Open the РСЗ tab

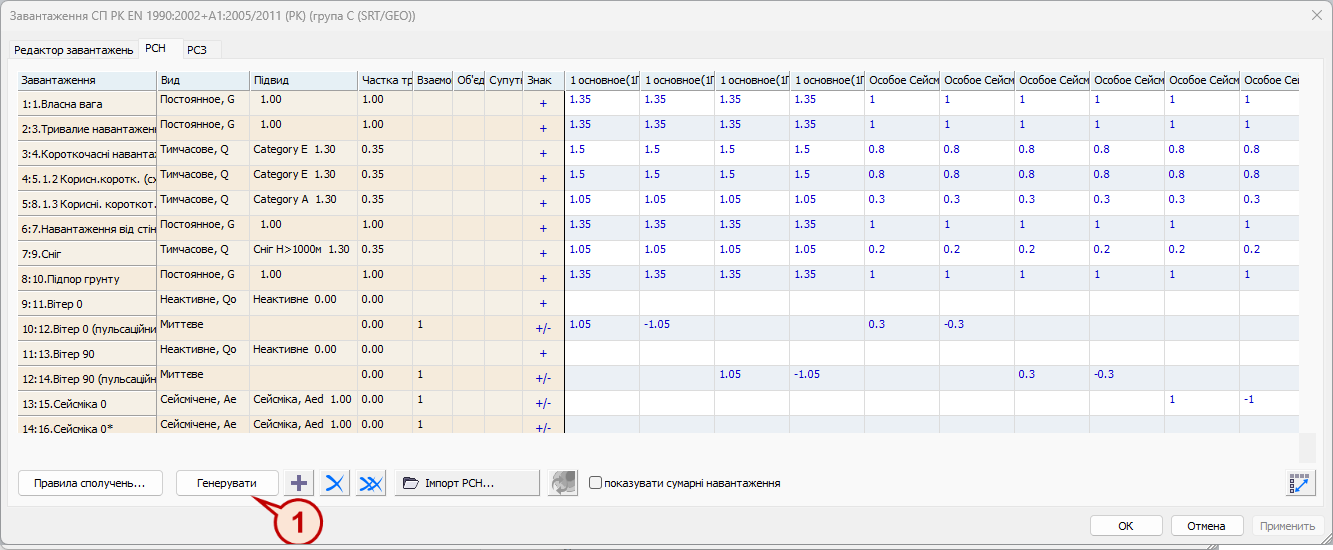pyautogui.click(x=197, y=50)
